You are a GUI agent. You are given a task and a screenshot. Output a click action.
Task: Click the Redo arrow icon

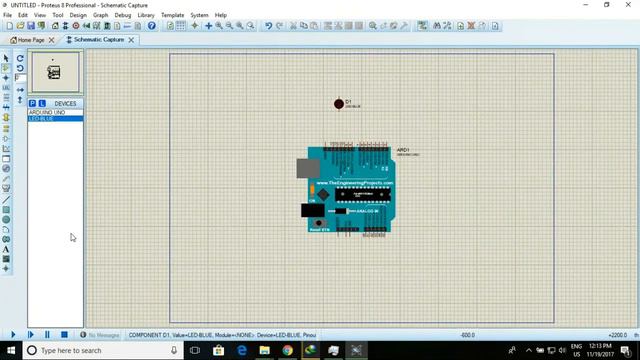pos(279,26)
